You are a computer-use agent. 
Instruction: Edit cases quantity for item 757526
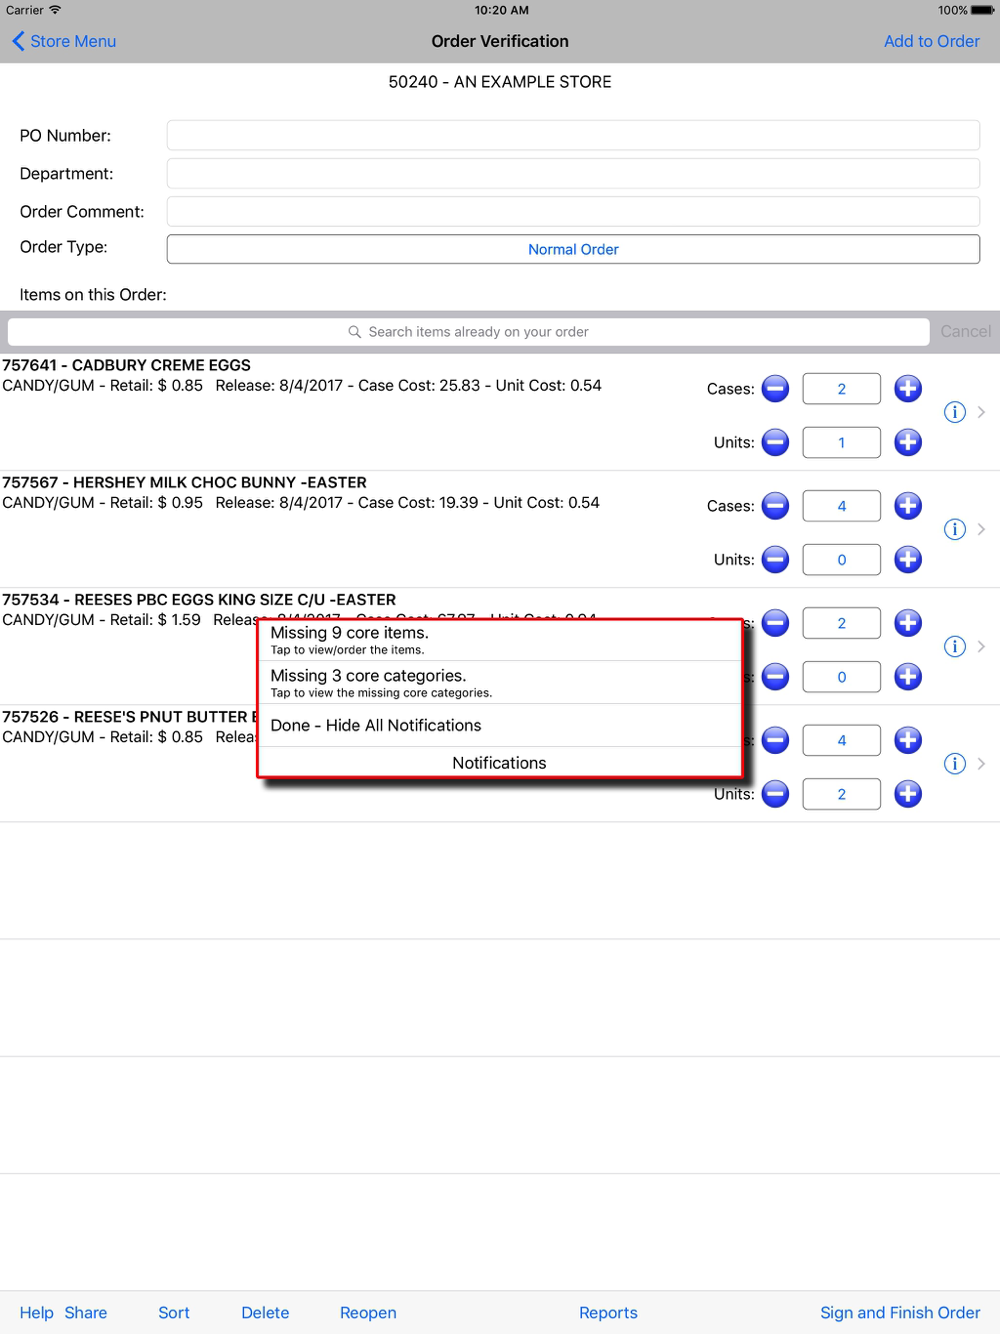841,740
